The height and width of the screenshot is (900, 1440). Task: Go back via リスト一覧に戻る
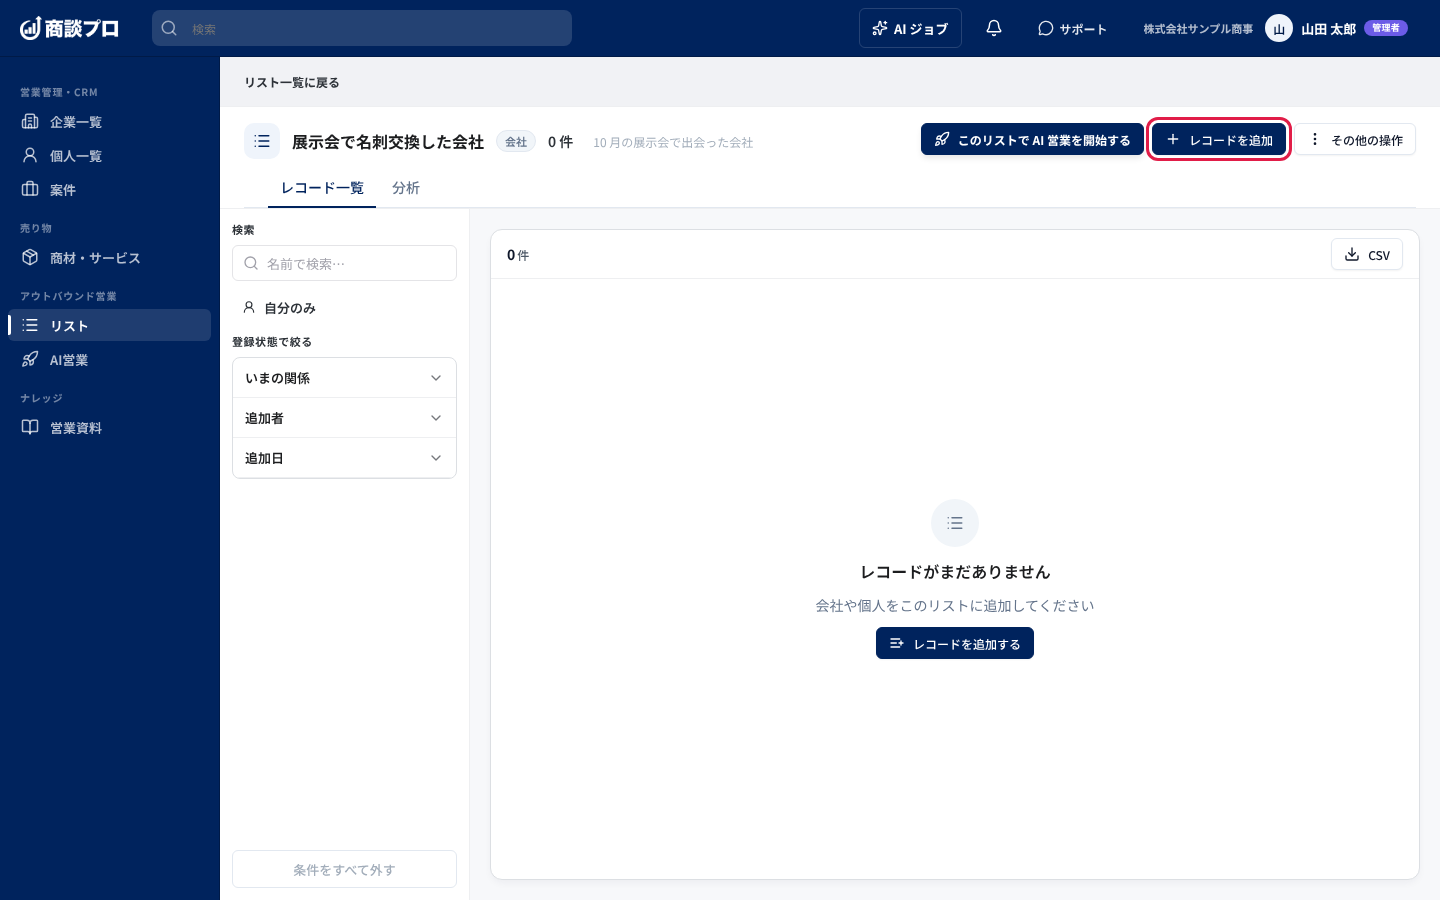292,82
